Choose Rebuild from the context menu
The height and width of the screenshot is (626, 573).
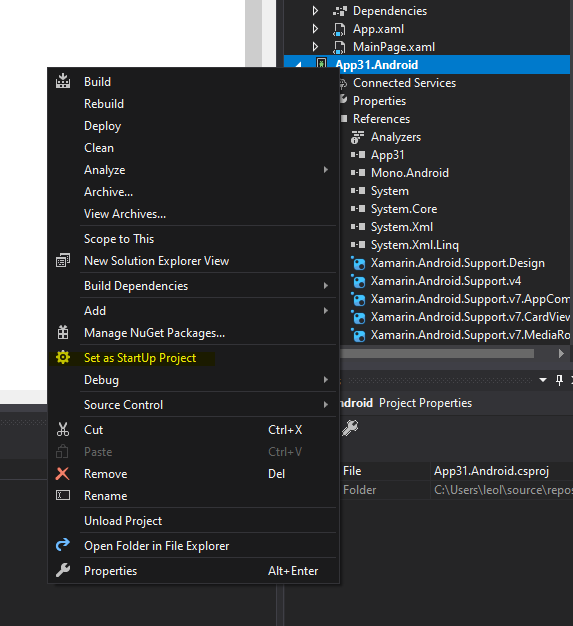[x=104, y=104]
